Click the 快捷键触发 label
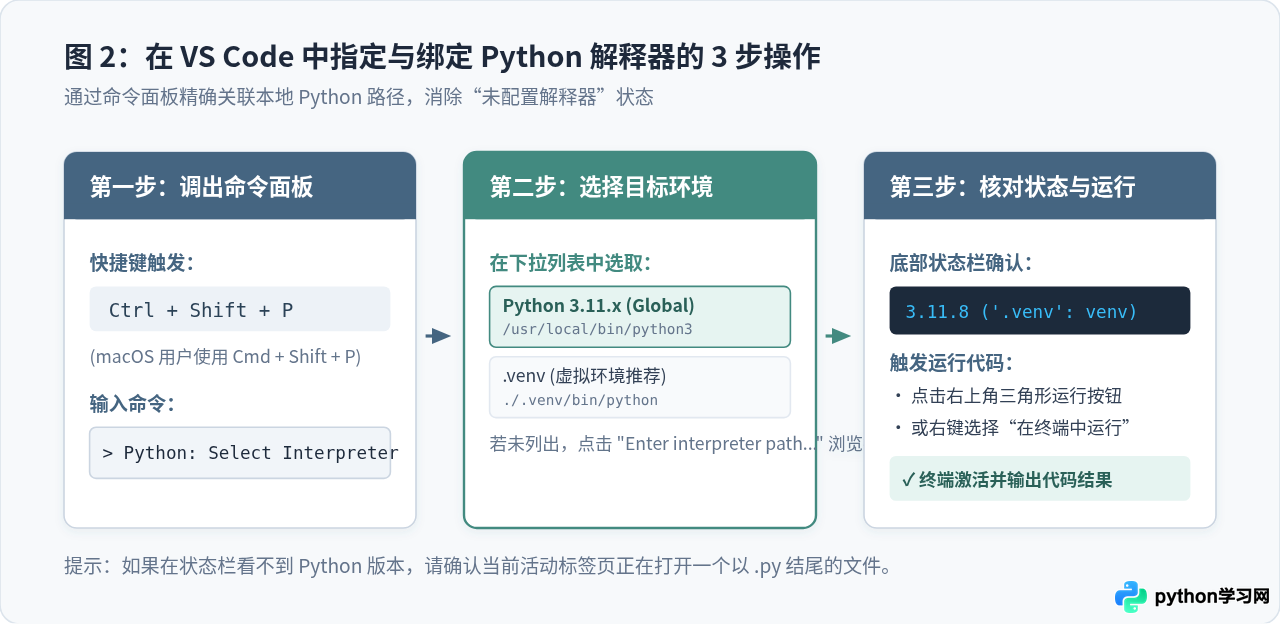Image resolution: width=1280 pixels, height=624 pixels. pos(142,263)
